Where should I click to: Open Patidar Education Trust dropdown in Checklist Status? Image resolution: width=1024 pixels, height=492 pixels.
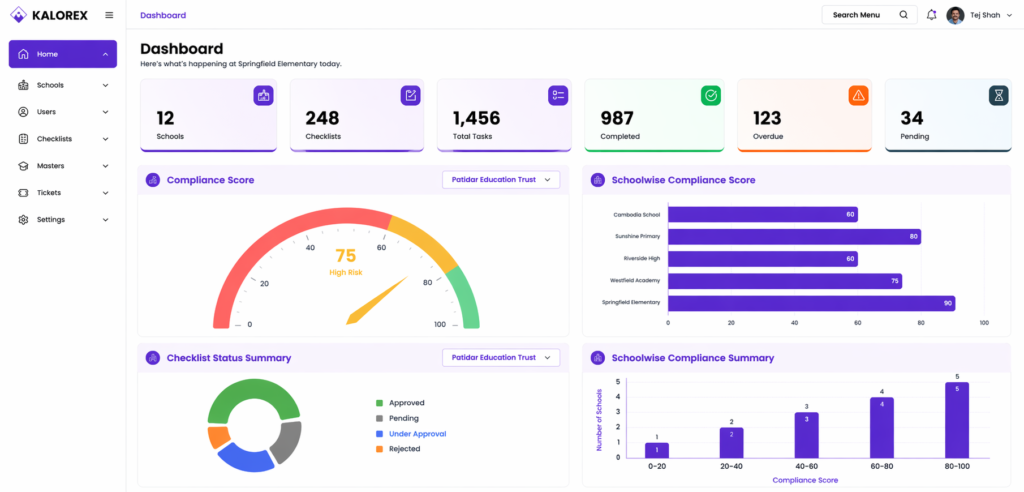[x=501, y=357]
